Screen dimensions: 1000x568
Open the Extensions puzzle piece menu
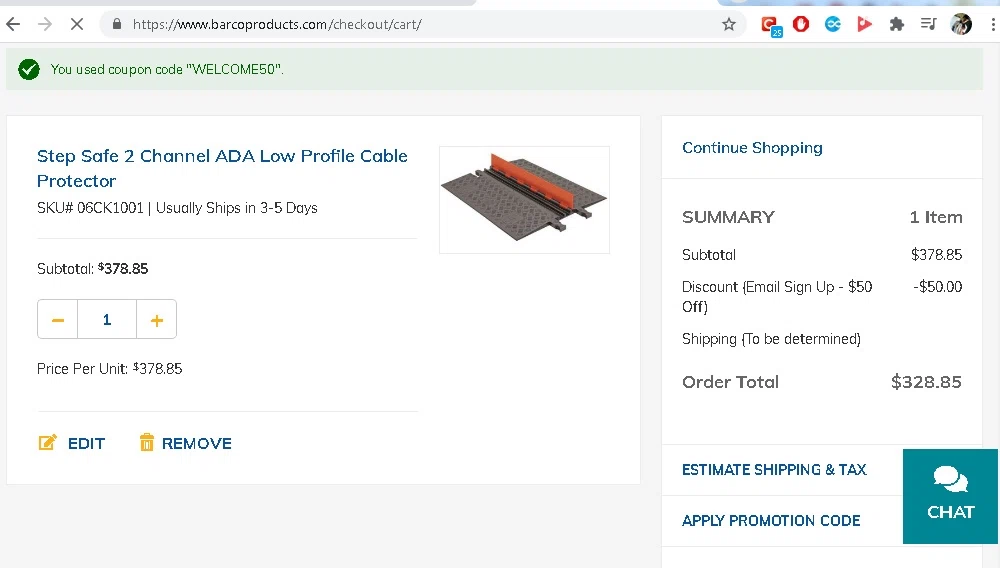click(897, 24)
